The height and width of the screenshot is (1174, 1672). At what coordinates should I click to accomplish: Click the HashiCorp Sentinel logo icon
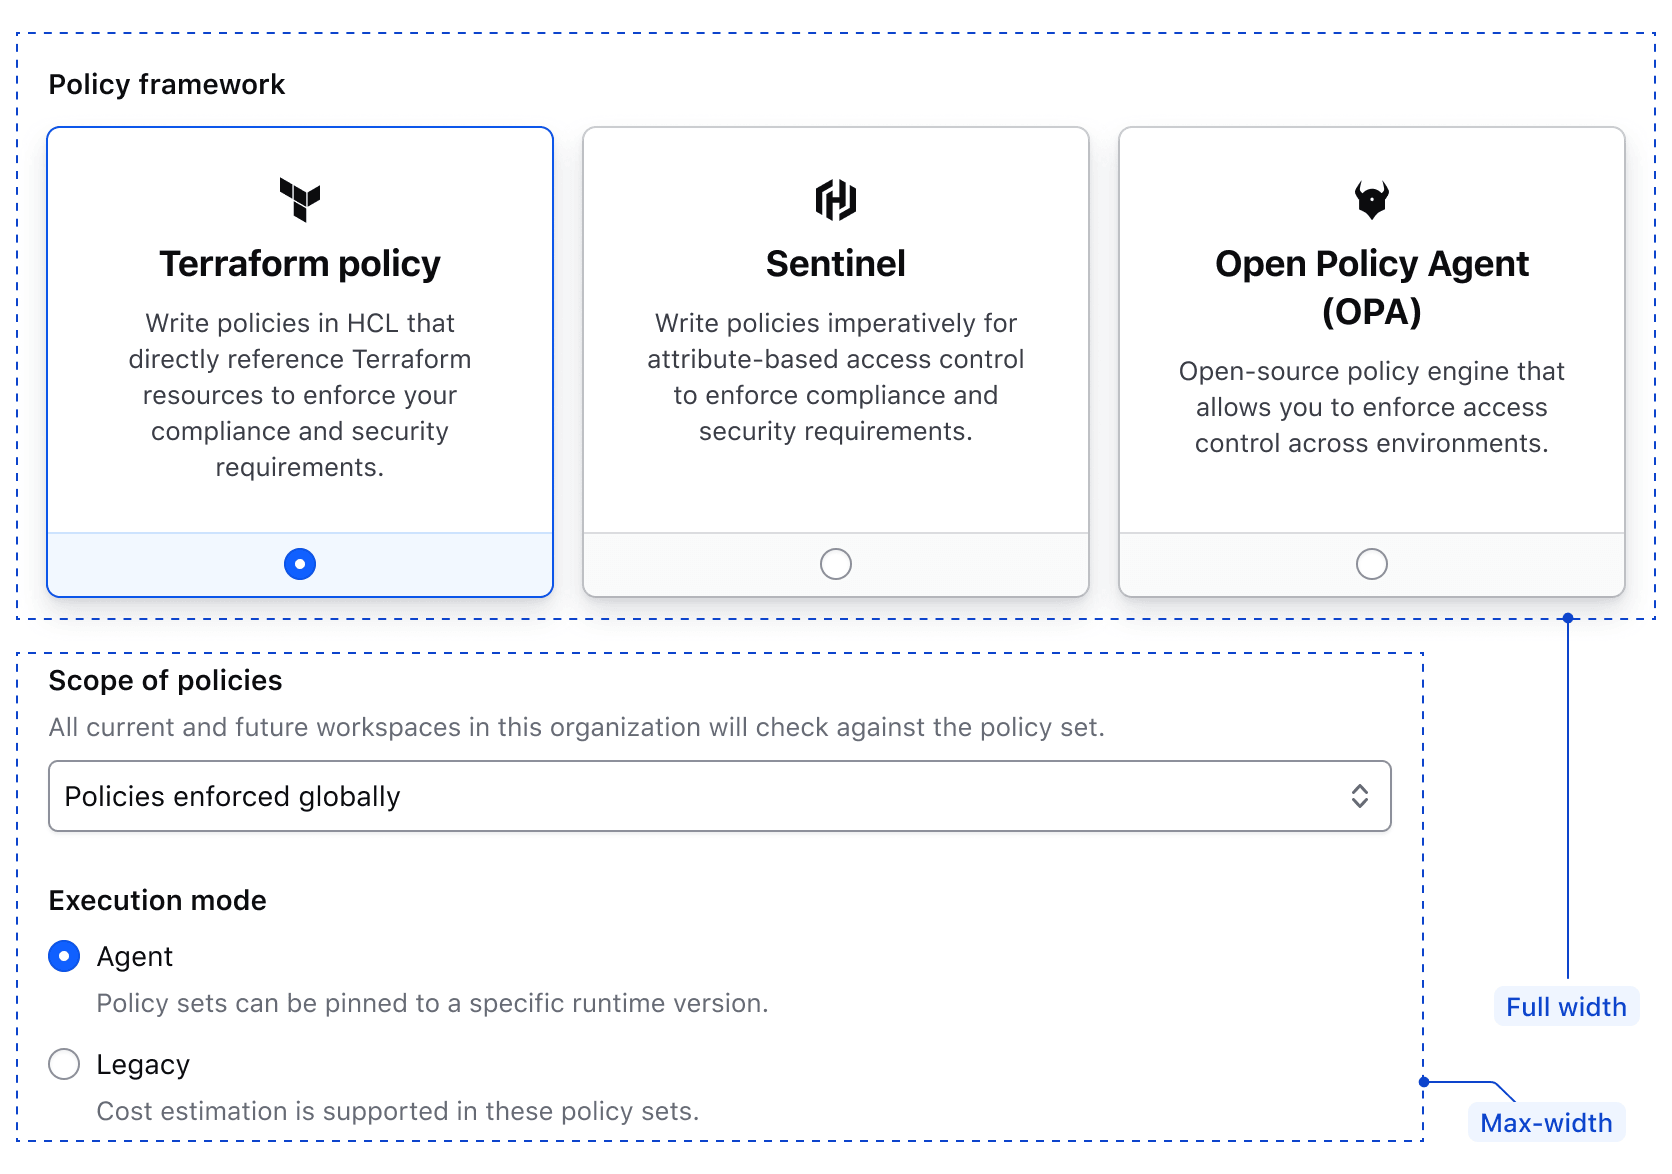(x=835, y=200)
